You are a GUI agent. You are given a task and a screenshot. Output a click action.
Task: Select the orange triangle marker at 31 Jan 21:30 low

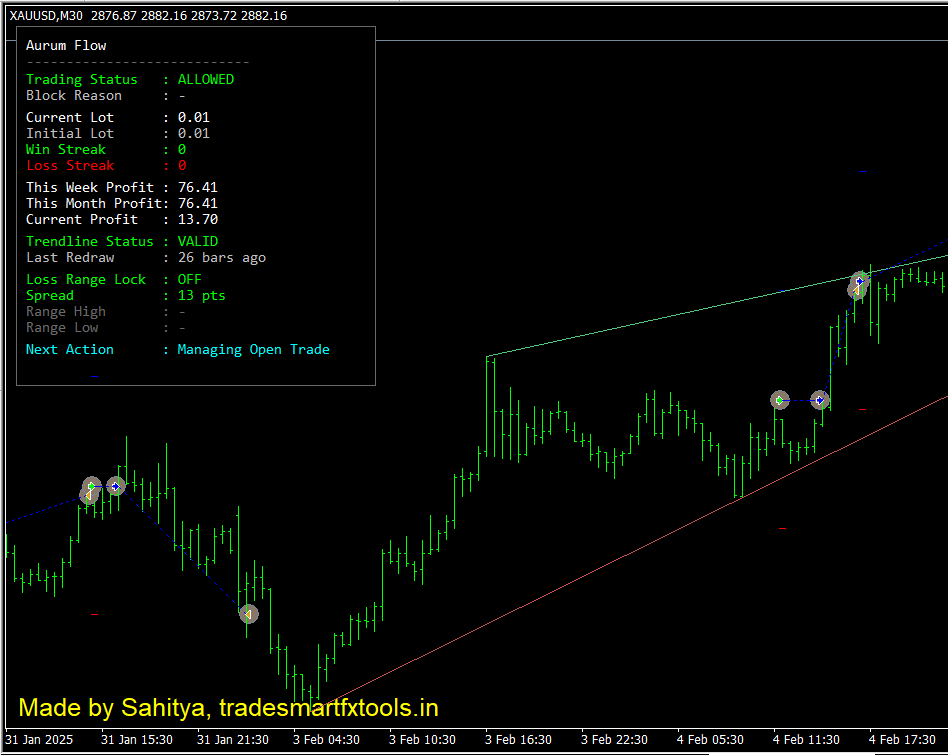tap(248, 614)
